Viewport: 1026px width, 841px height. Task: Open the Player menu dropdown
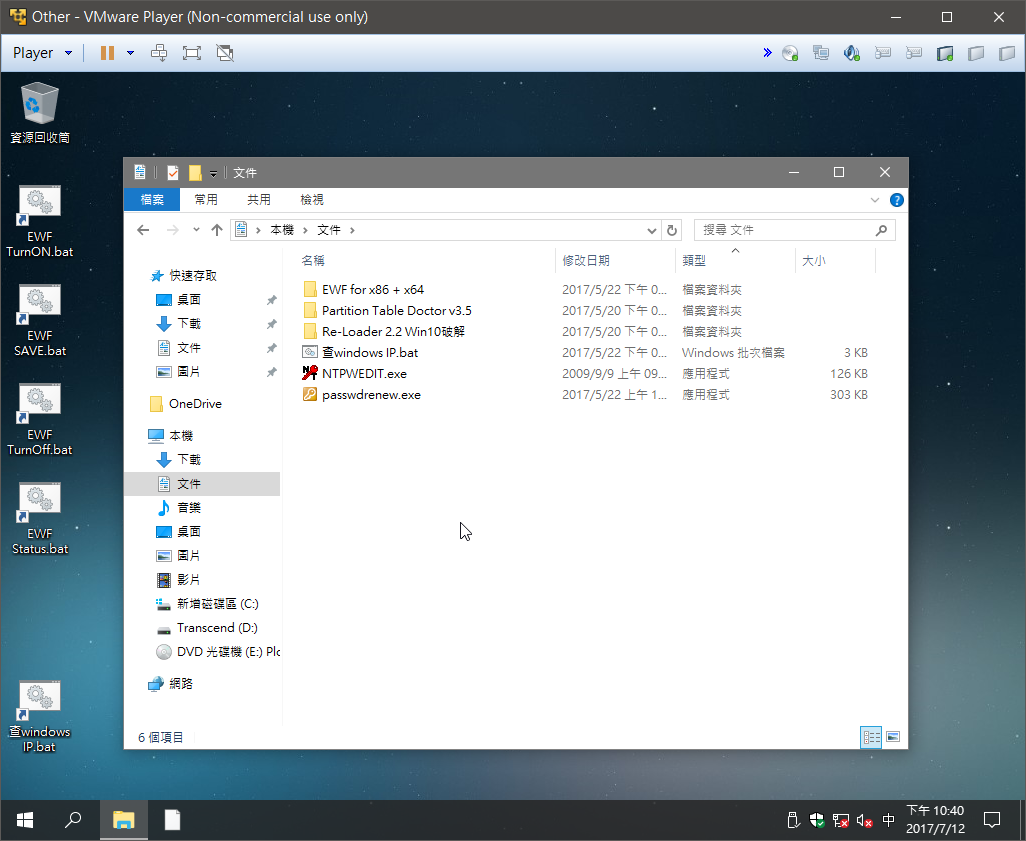(x=42, y=53)
